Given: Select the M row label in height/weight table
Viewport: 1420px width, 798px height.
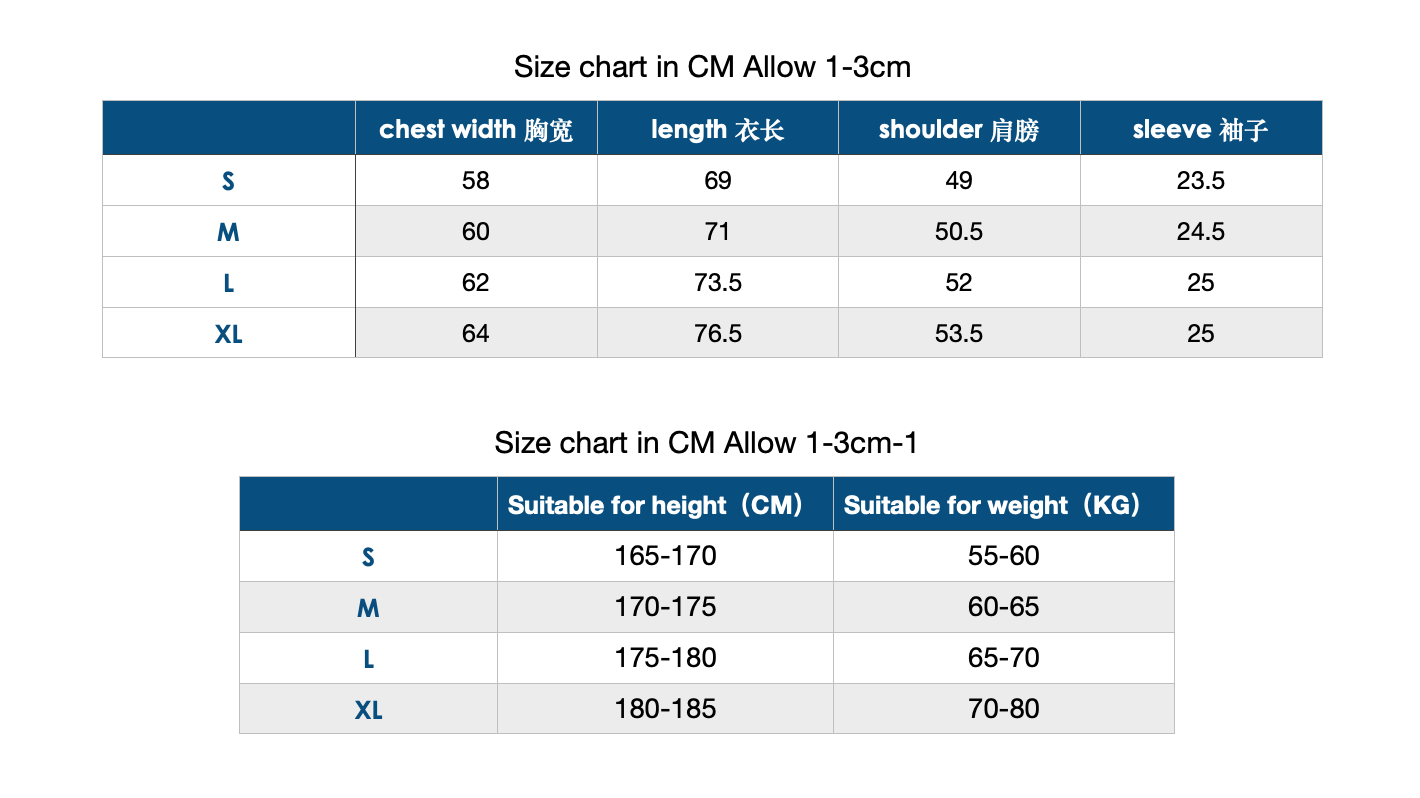Looking at the screenshot, I should pyautogui.click(x=368, y=608).
